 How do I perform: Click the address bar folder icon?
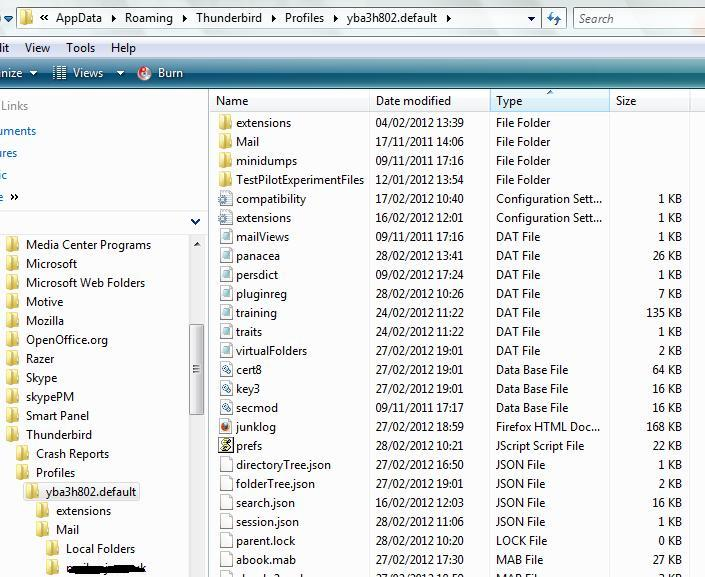(x=27, y=18)
